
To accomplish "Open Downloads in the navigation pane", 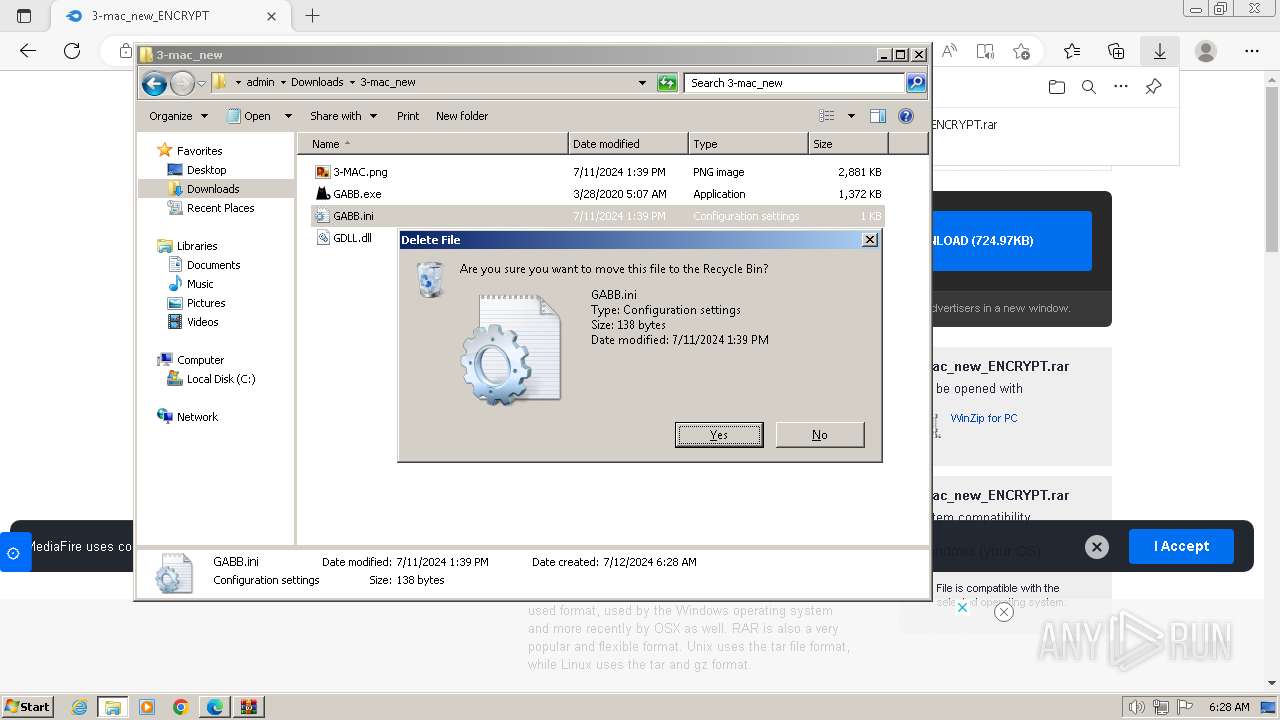I will (x=213, y=189).
